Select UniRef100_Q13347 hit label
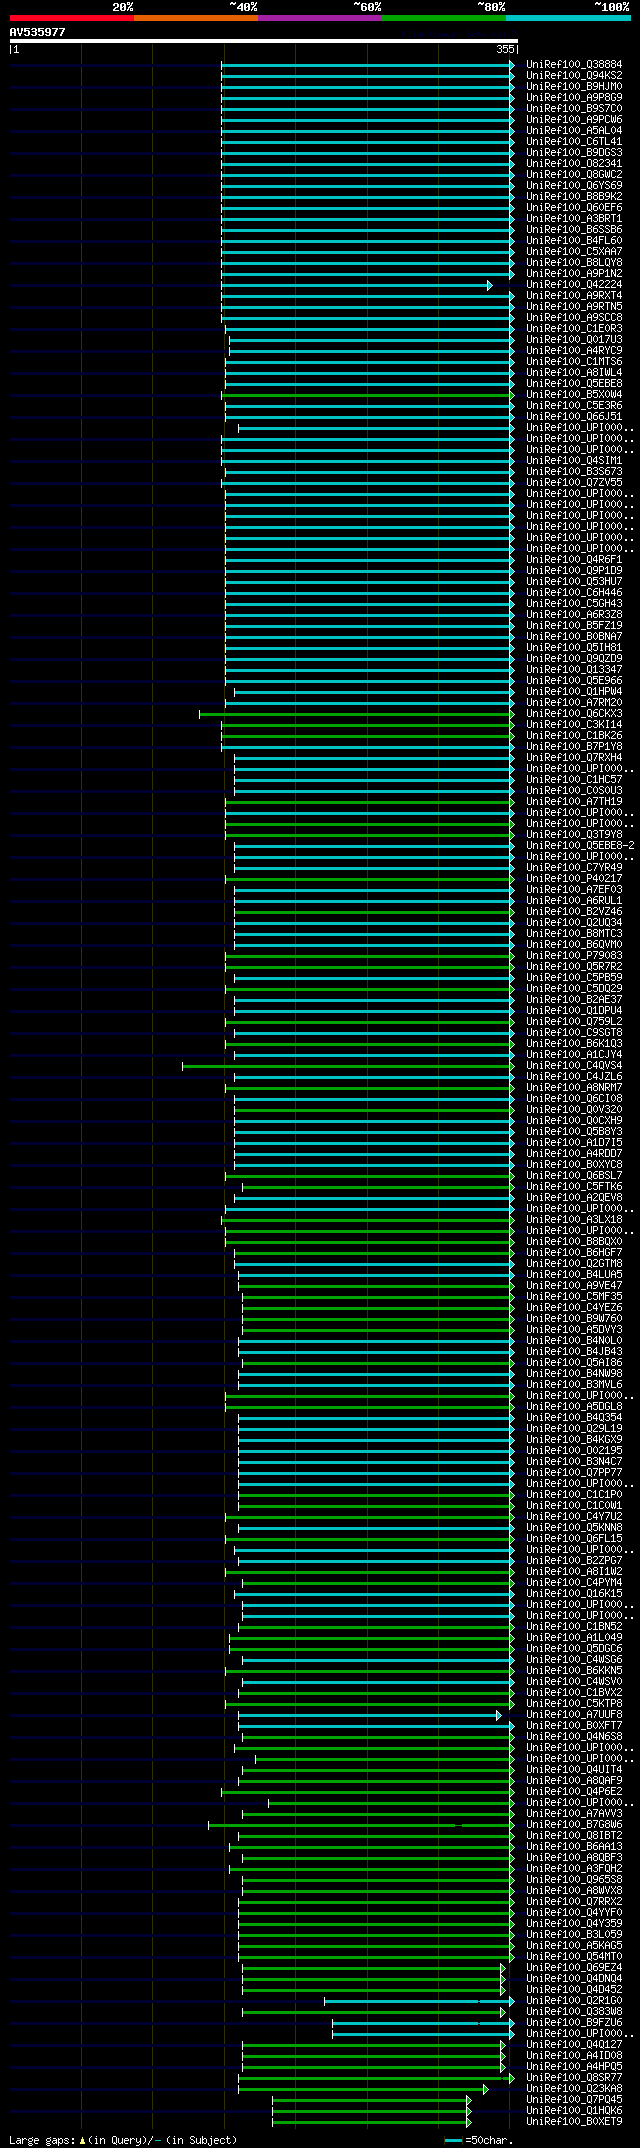Image resolution: width=640 pixels, height=2148 pixels. [x=574, y=670]
